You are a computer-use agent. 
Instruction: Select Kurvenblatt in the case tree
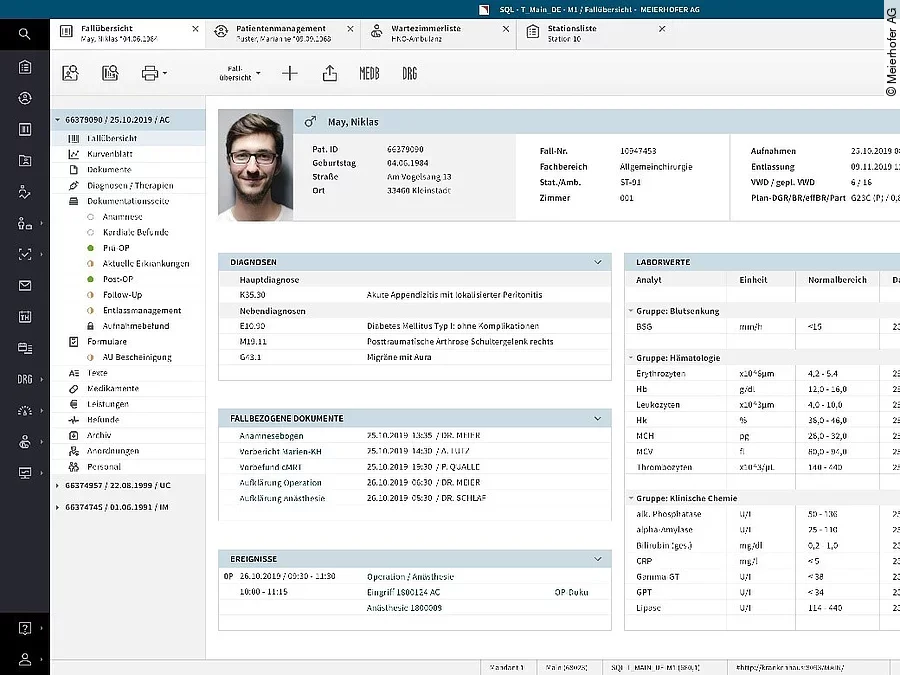tap(109, 154)
